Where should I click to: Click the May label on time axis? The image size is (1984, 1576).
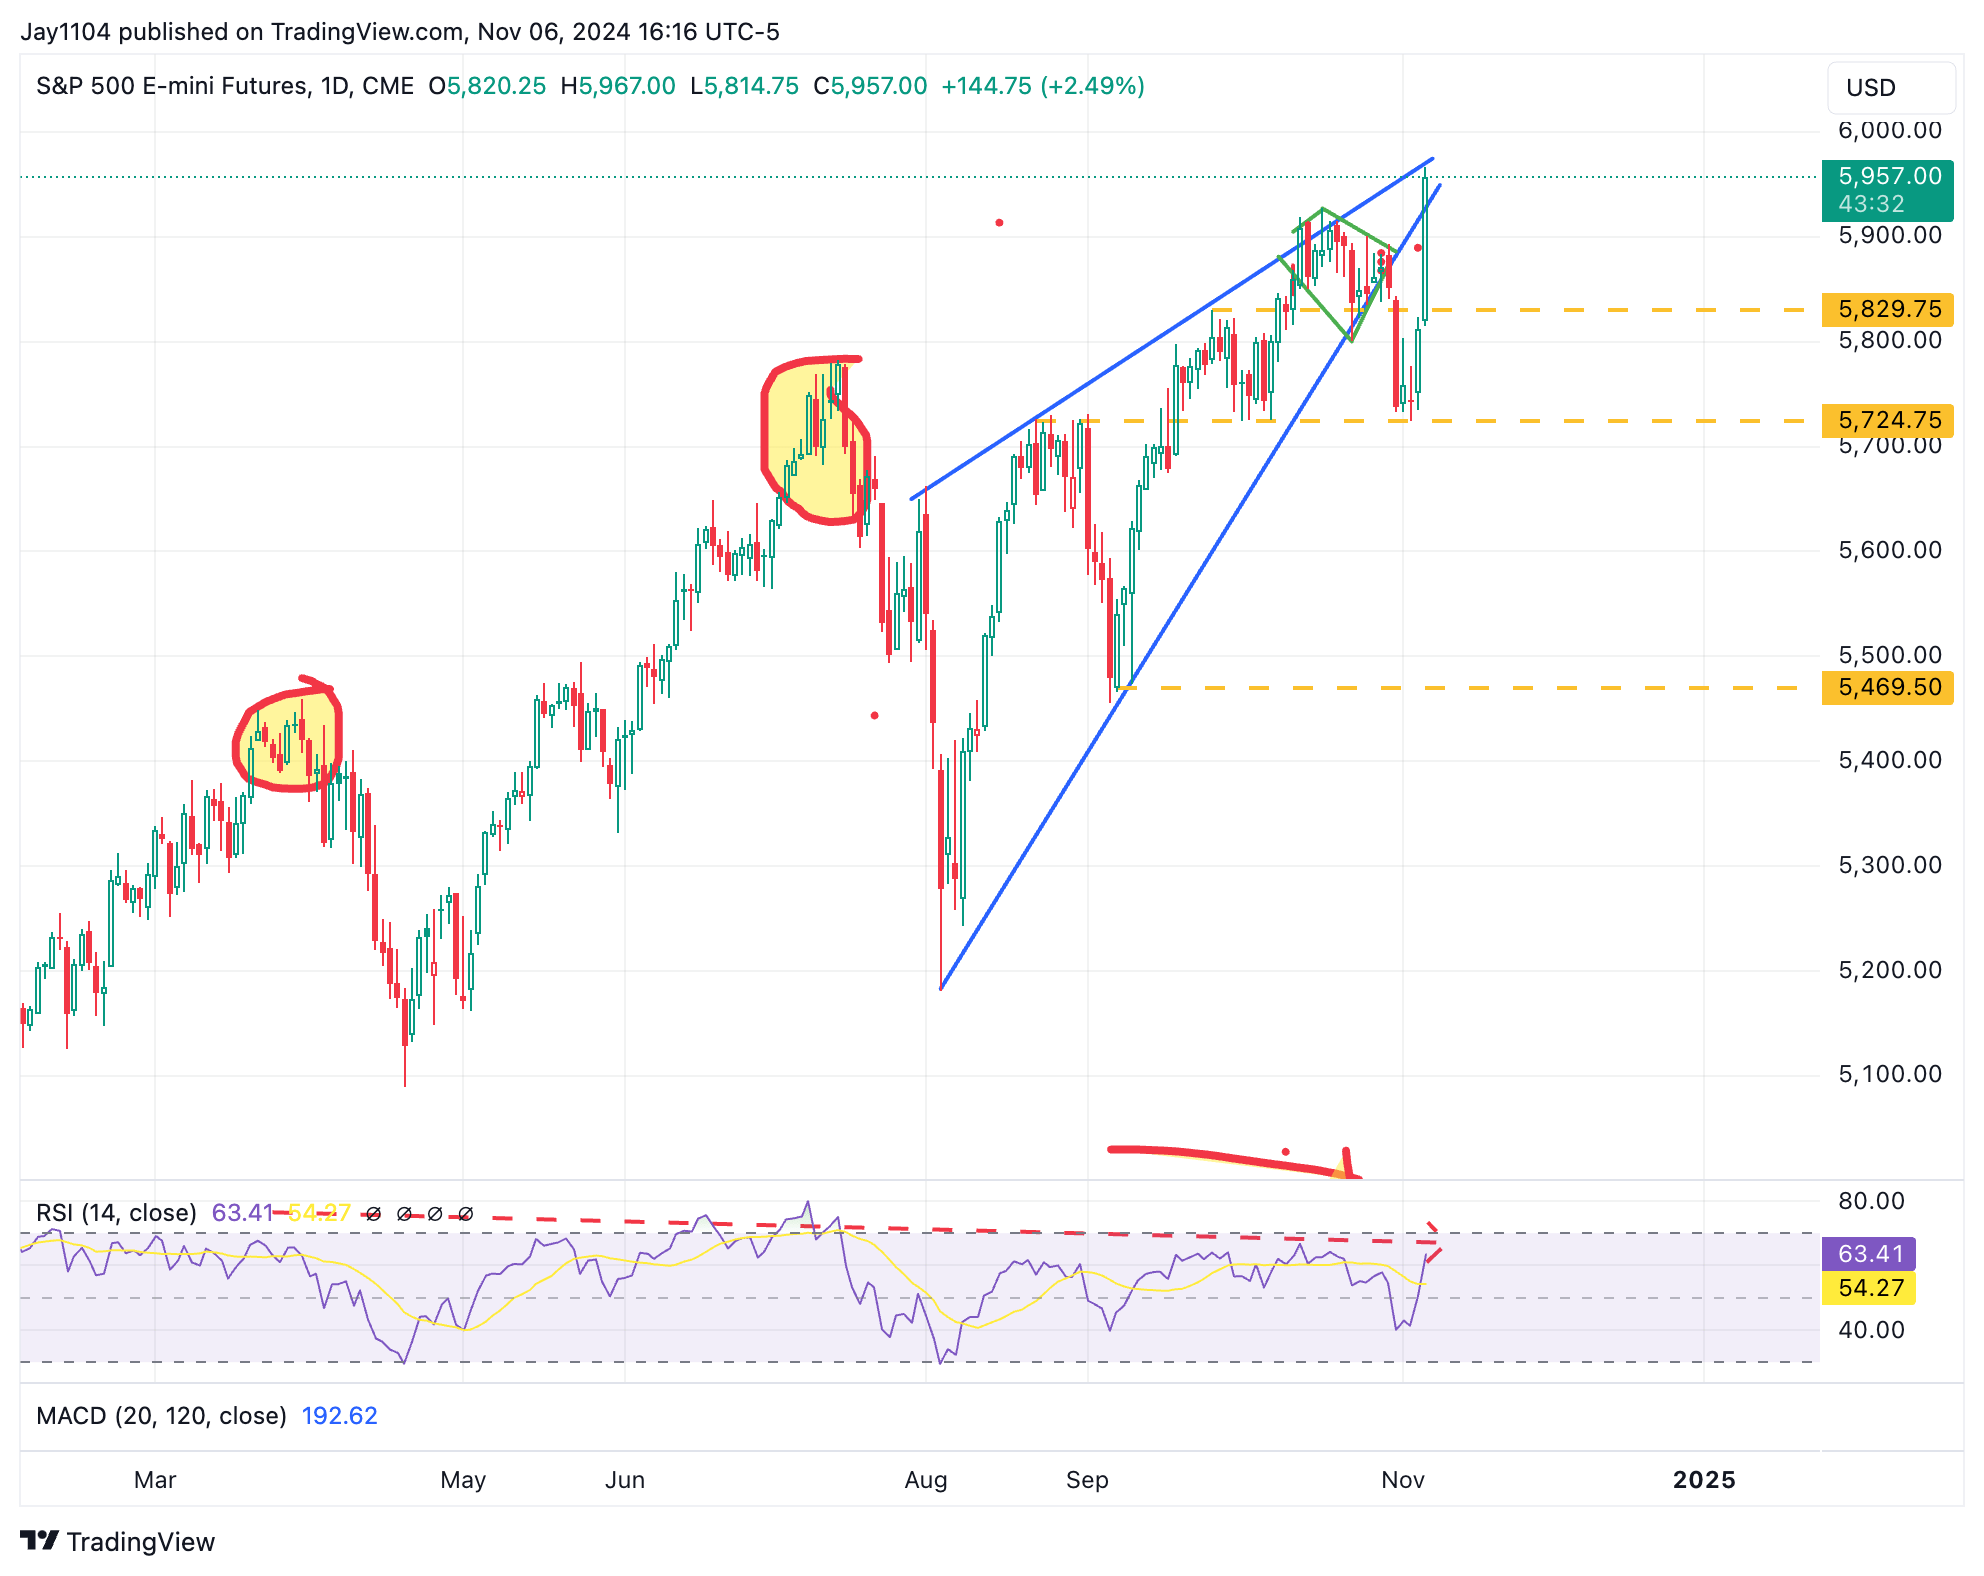463,1480
